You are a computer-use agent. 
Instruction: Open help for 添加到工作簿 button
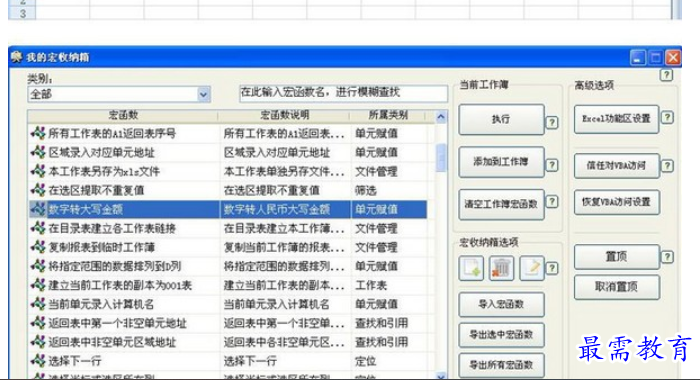coord(552,165)
